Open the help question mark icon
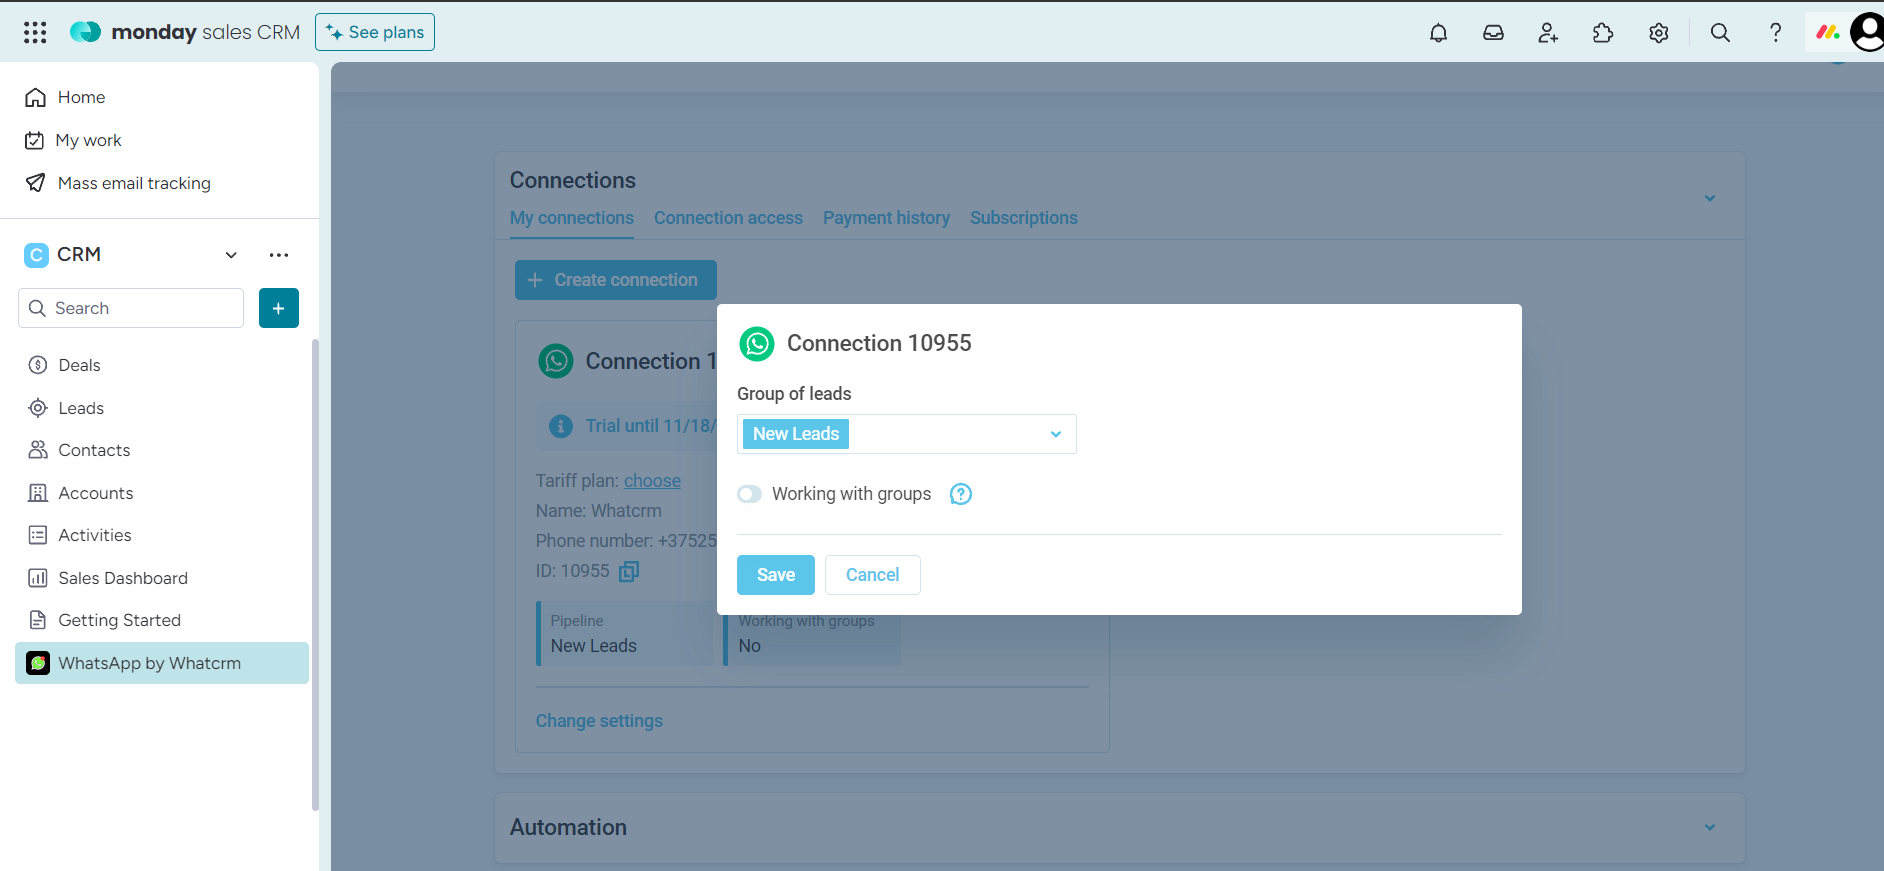Image resolution: width=1884 pixels, height=871 pixels. pyautogui.click(x=1775, y=33)
